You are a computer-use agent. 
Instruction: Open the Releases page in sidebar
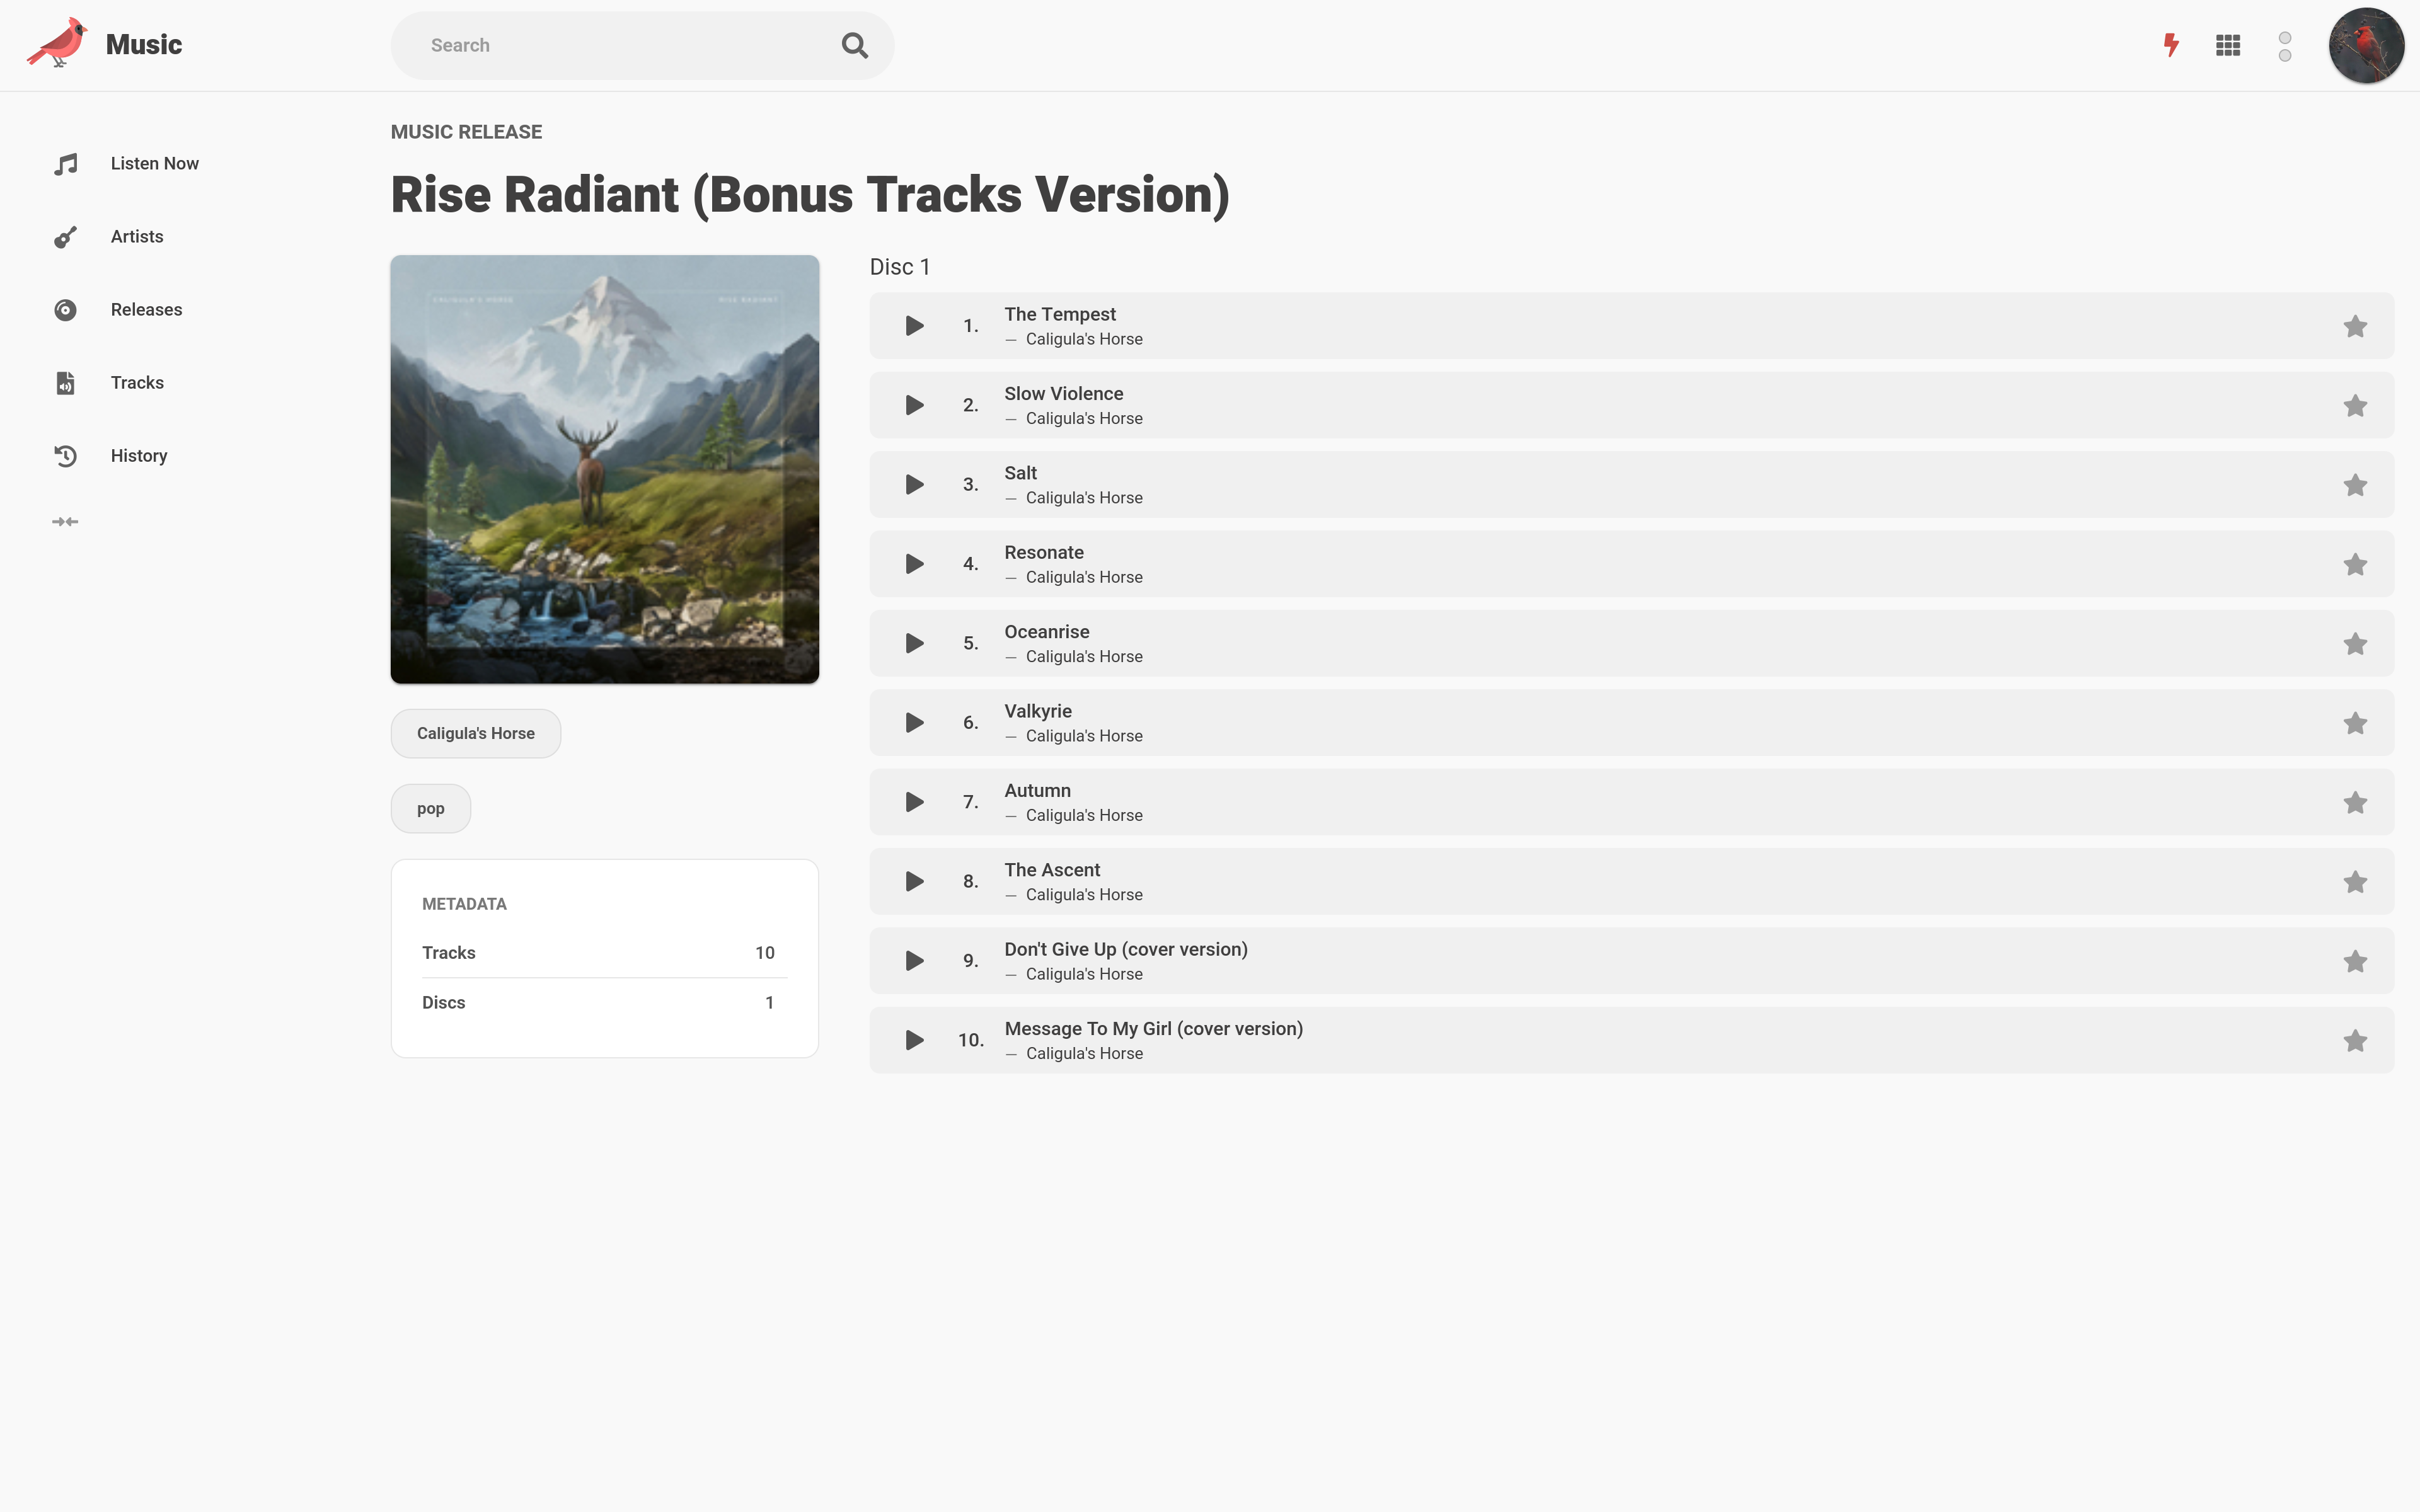click(x=146, y=310)
